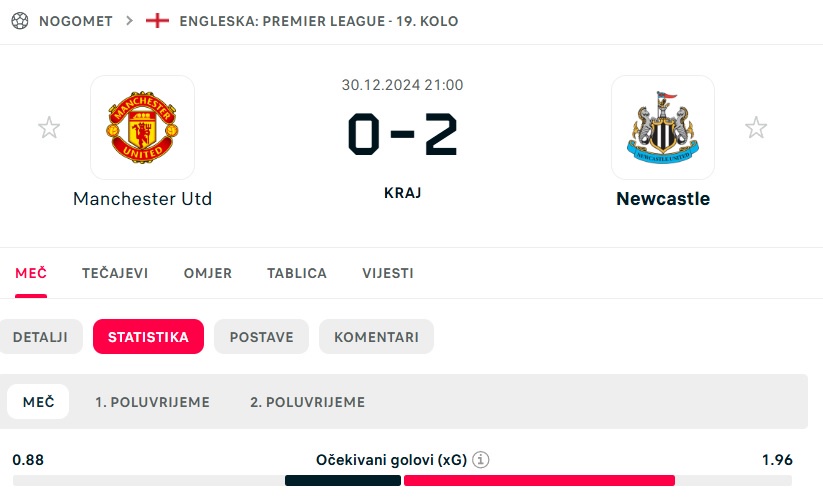Open the xG info icon
The width and height of the screenshot is (823, 502).
pyautogui.click(x=481, y=460)
